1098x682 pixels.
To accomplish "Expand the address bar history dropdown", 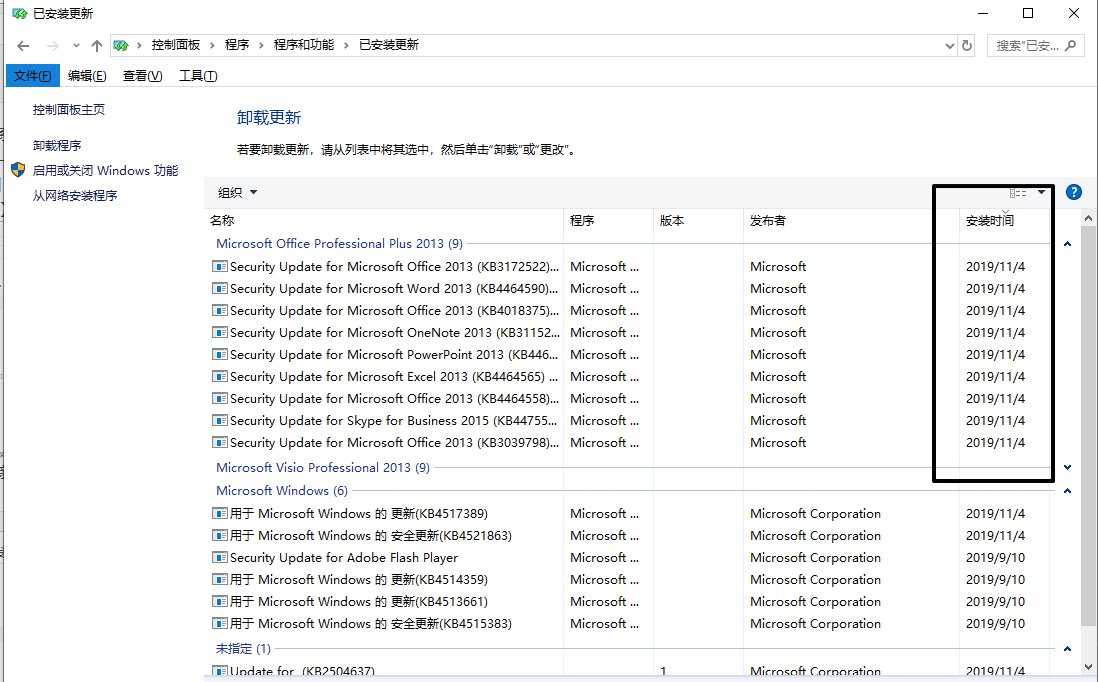I will point(950,46).
